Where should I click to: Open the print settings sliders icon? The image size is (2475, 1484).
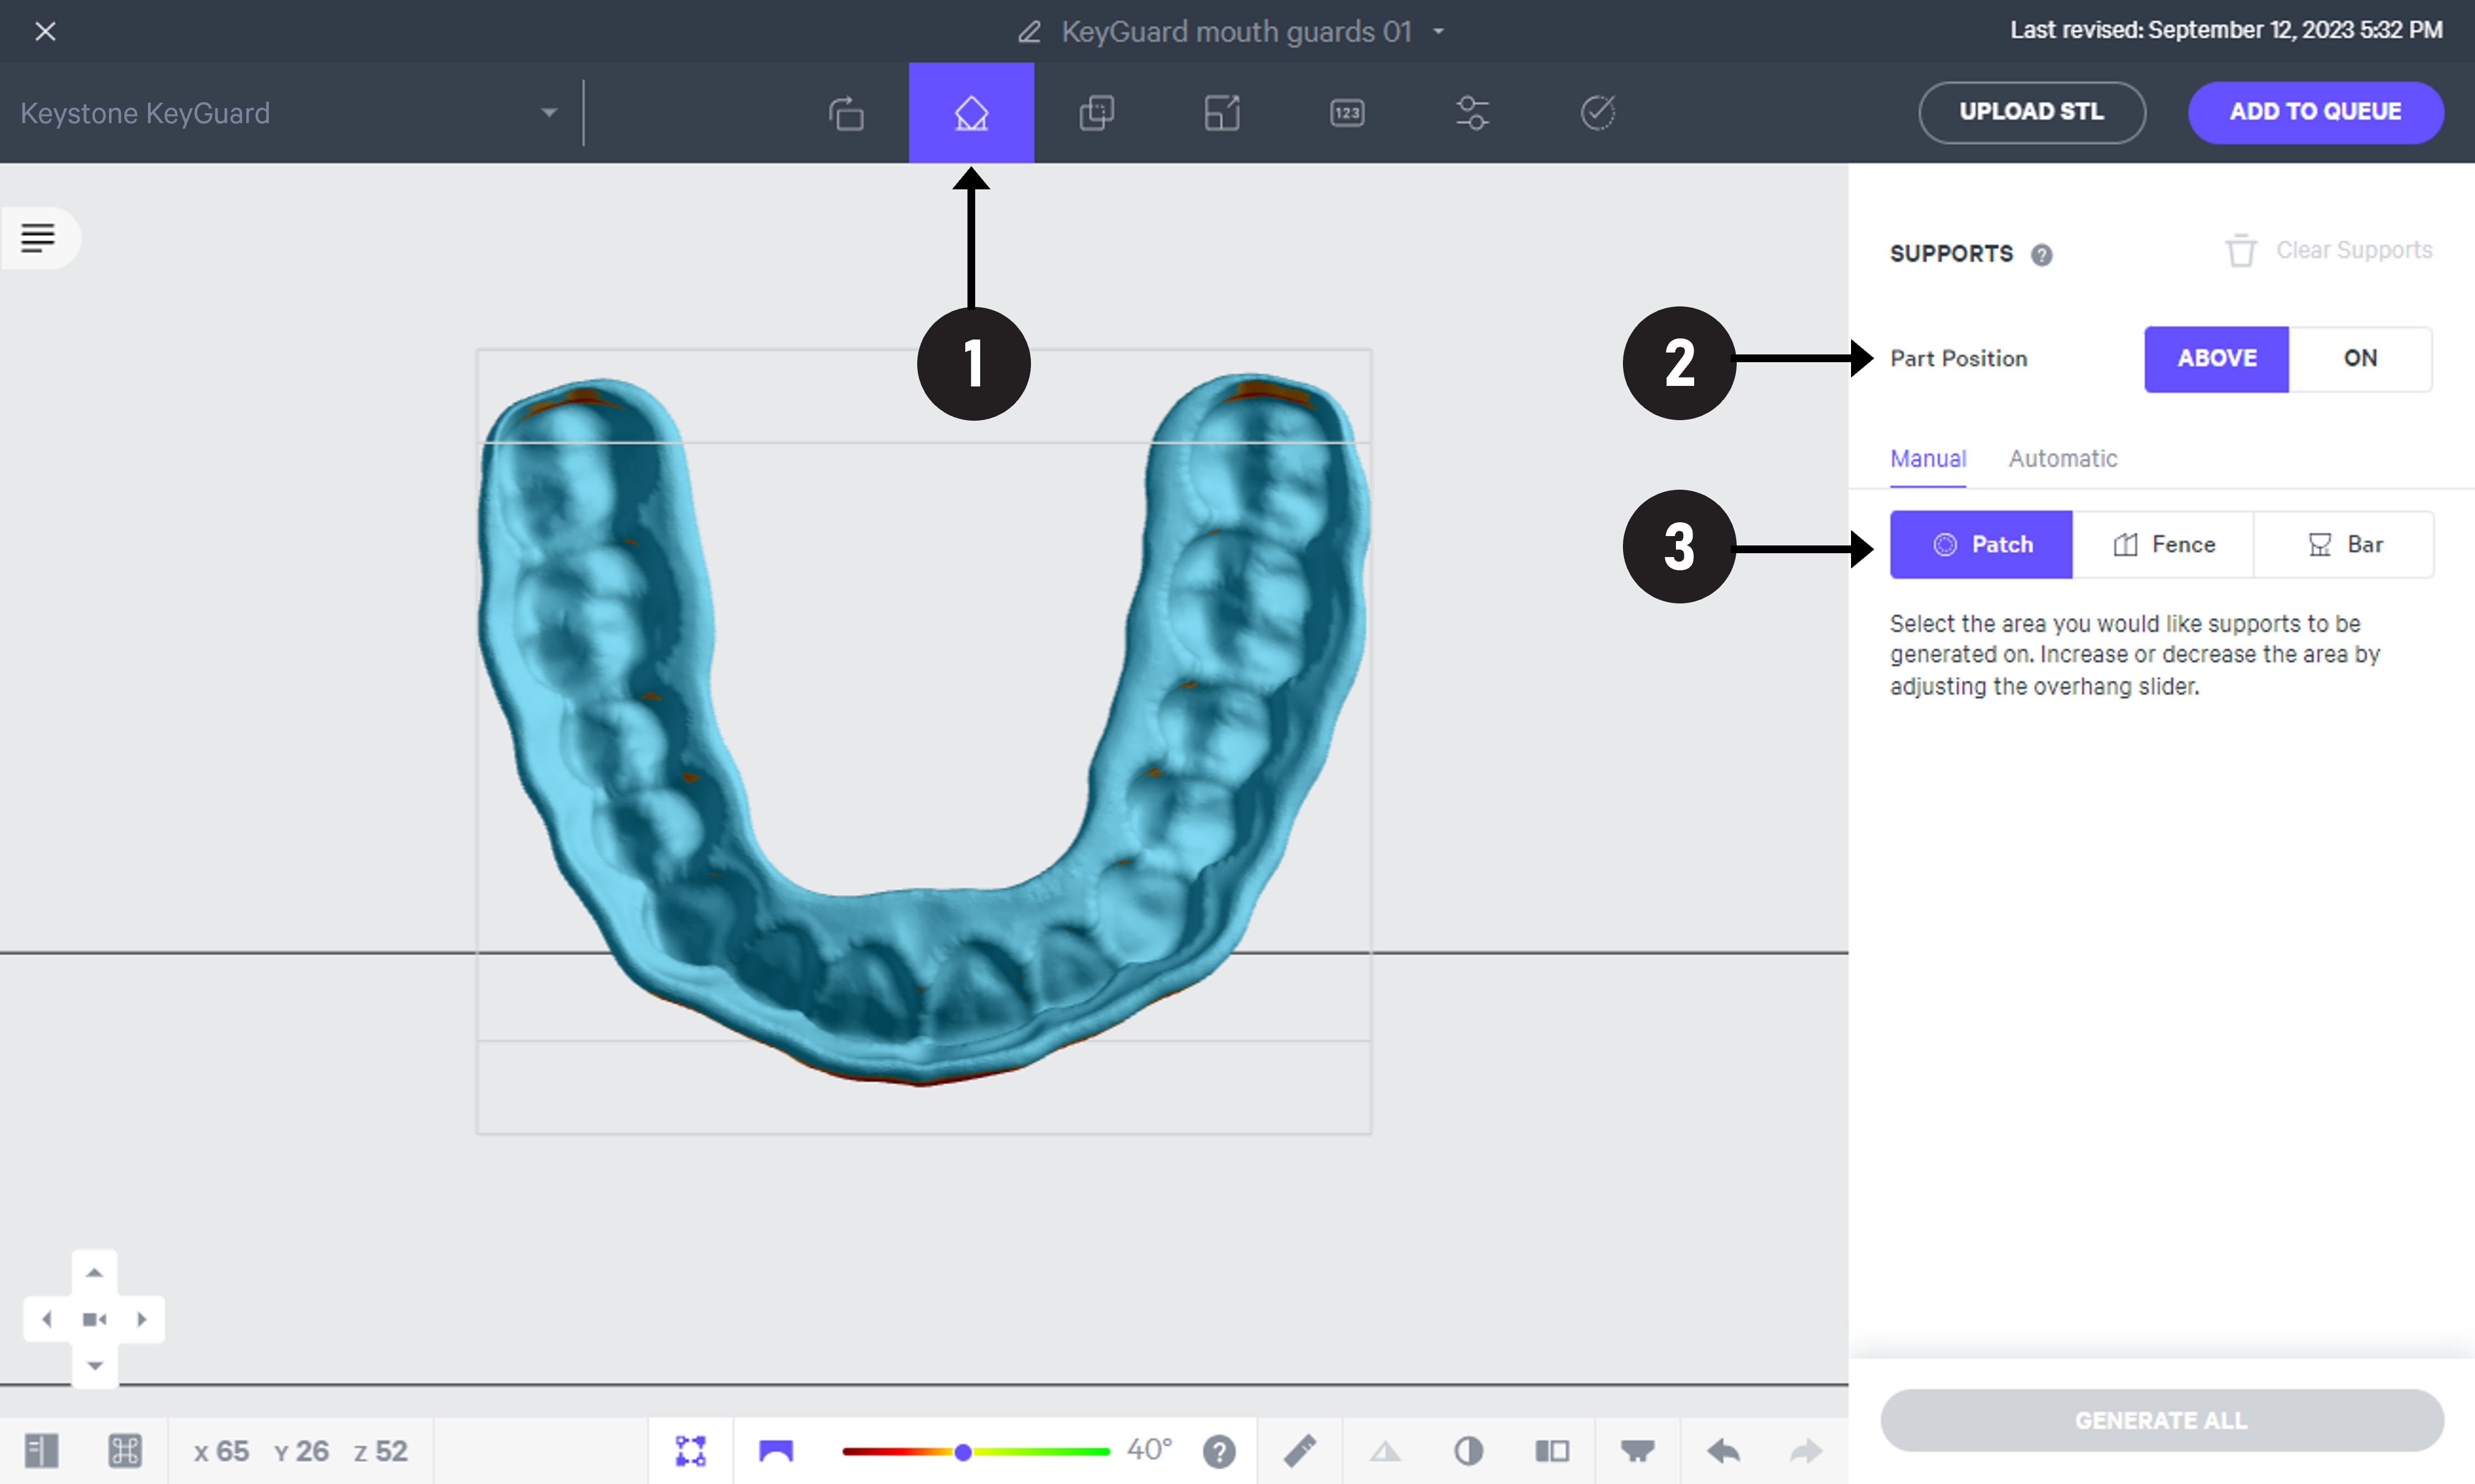(1472, 113)
